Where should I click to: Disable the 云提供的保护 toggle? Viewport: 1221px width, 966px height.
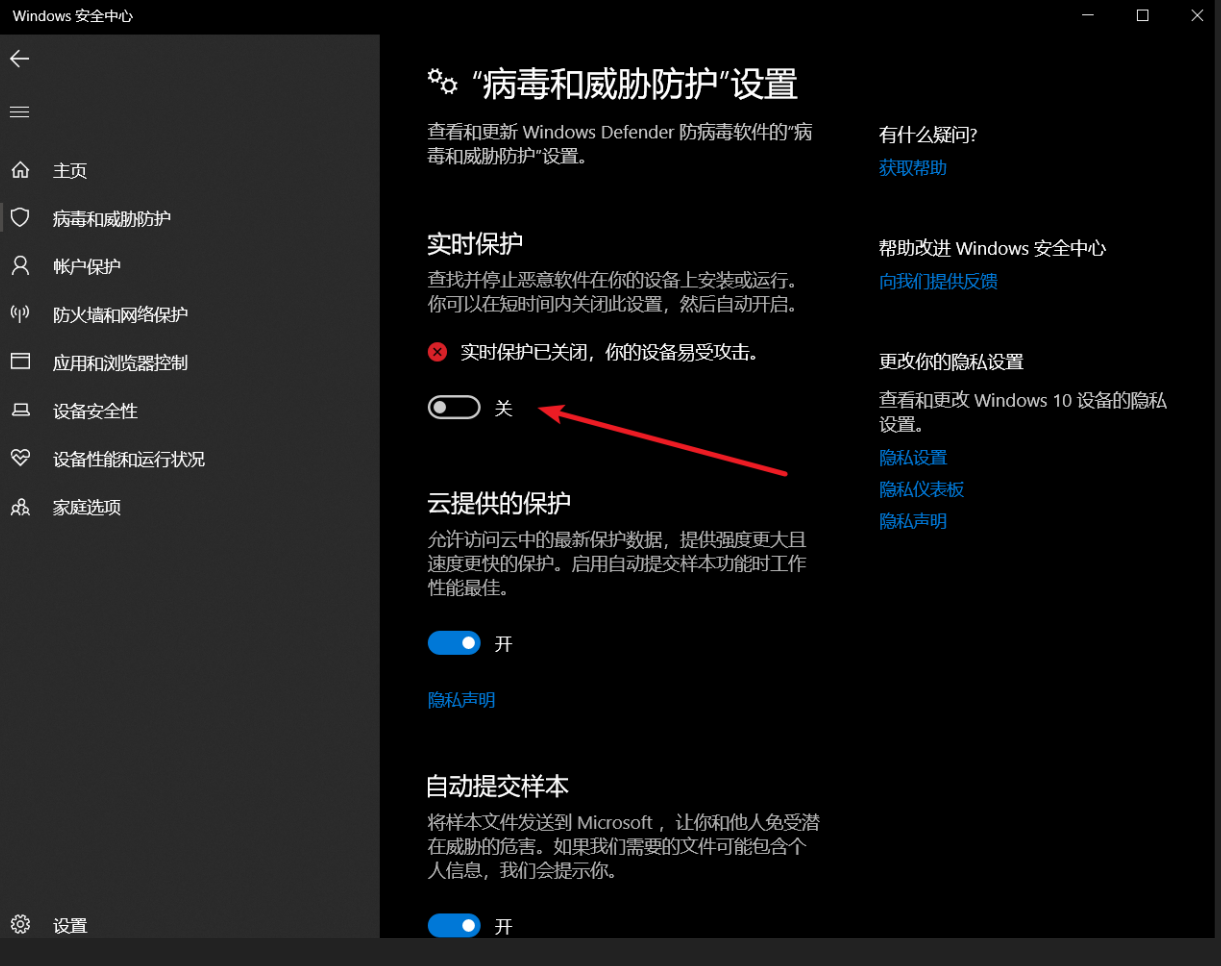[x=454, y=643]
